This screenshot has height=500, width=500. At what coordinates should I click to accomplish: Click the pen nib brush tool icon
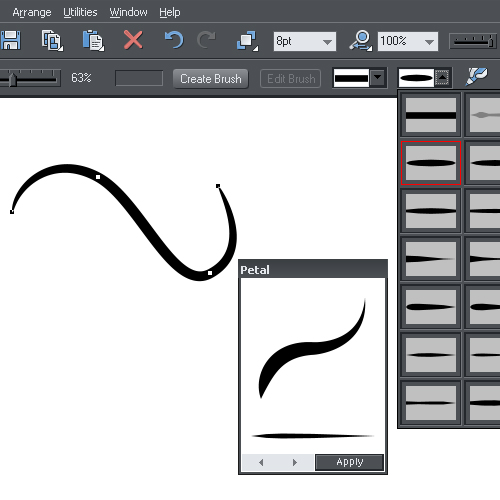point(477,76)
